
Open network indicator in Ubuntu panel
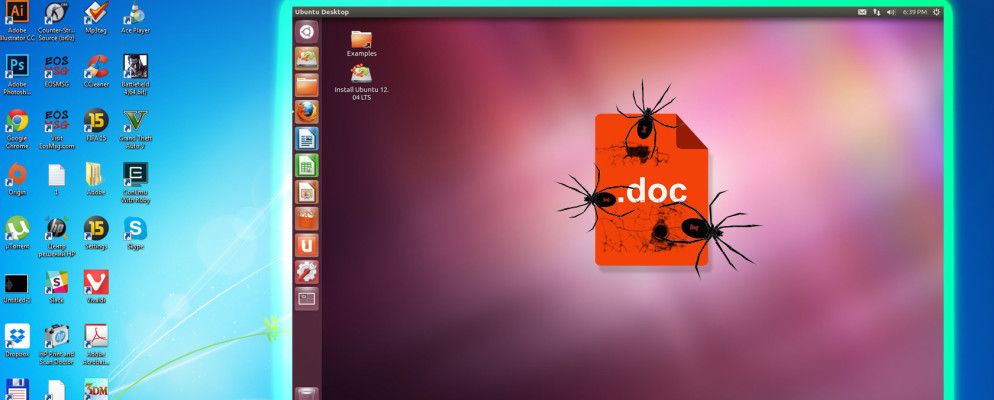coord(877,12)
